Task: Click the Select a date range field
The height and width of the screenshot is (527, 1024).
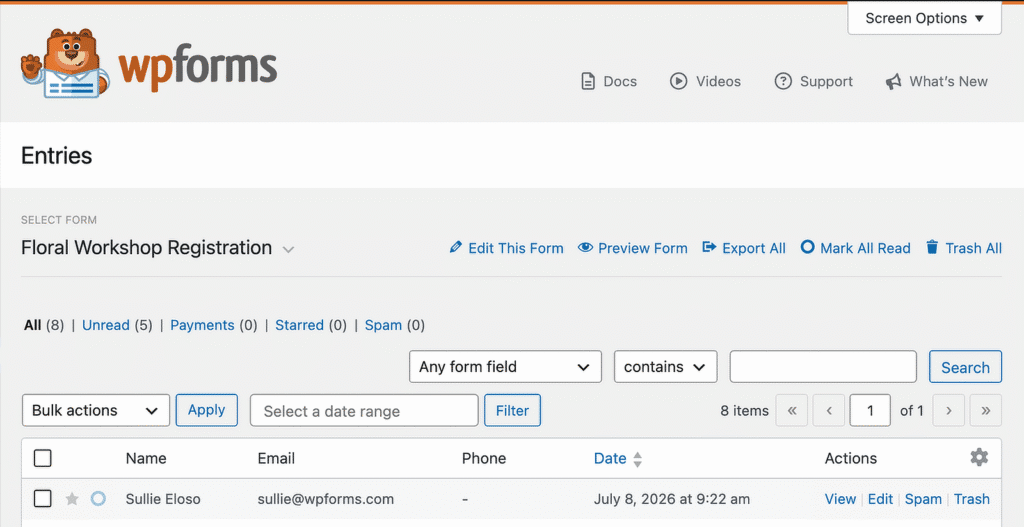Action: pyautogui.click(x=364, y=411)
